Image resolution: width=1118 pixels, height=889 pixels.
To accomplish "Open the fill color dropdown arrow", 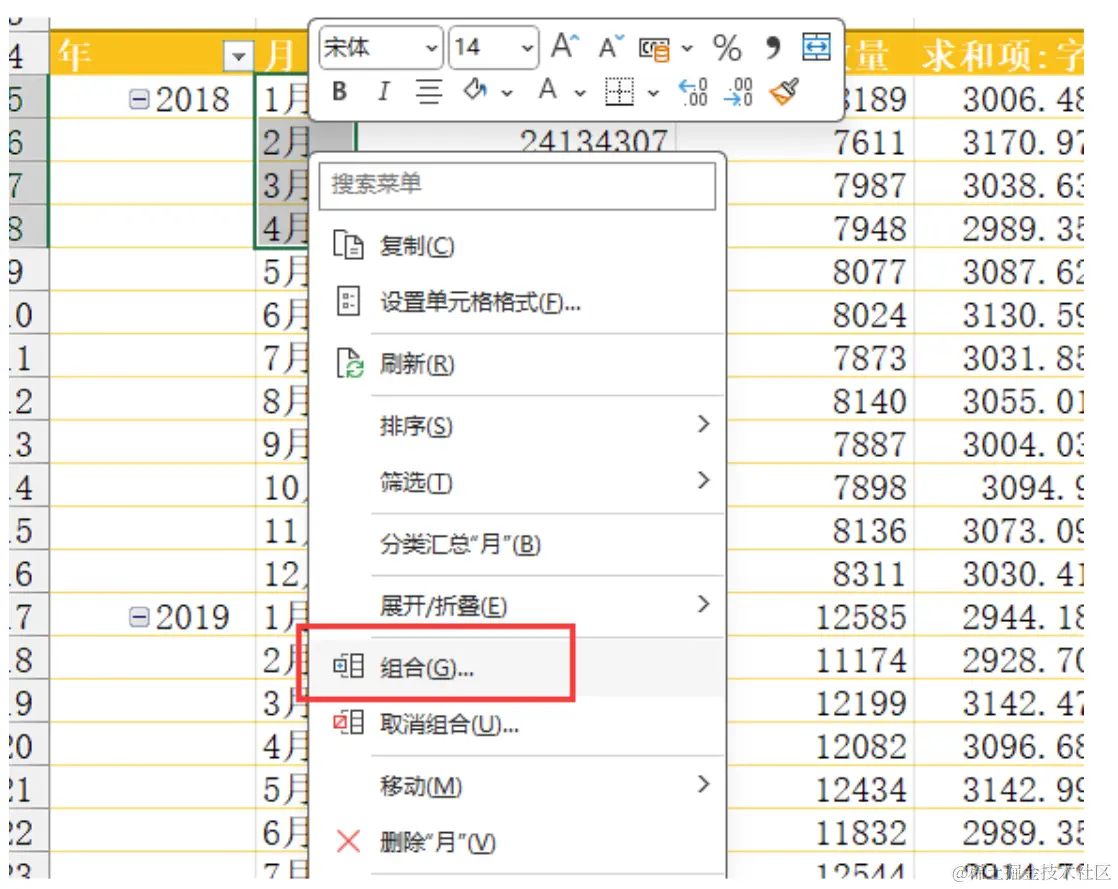I will point(507,93).
